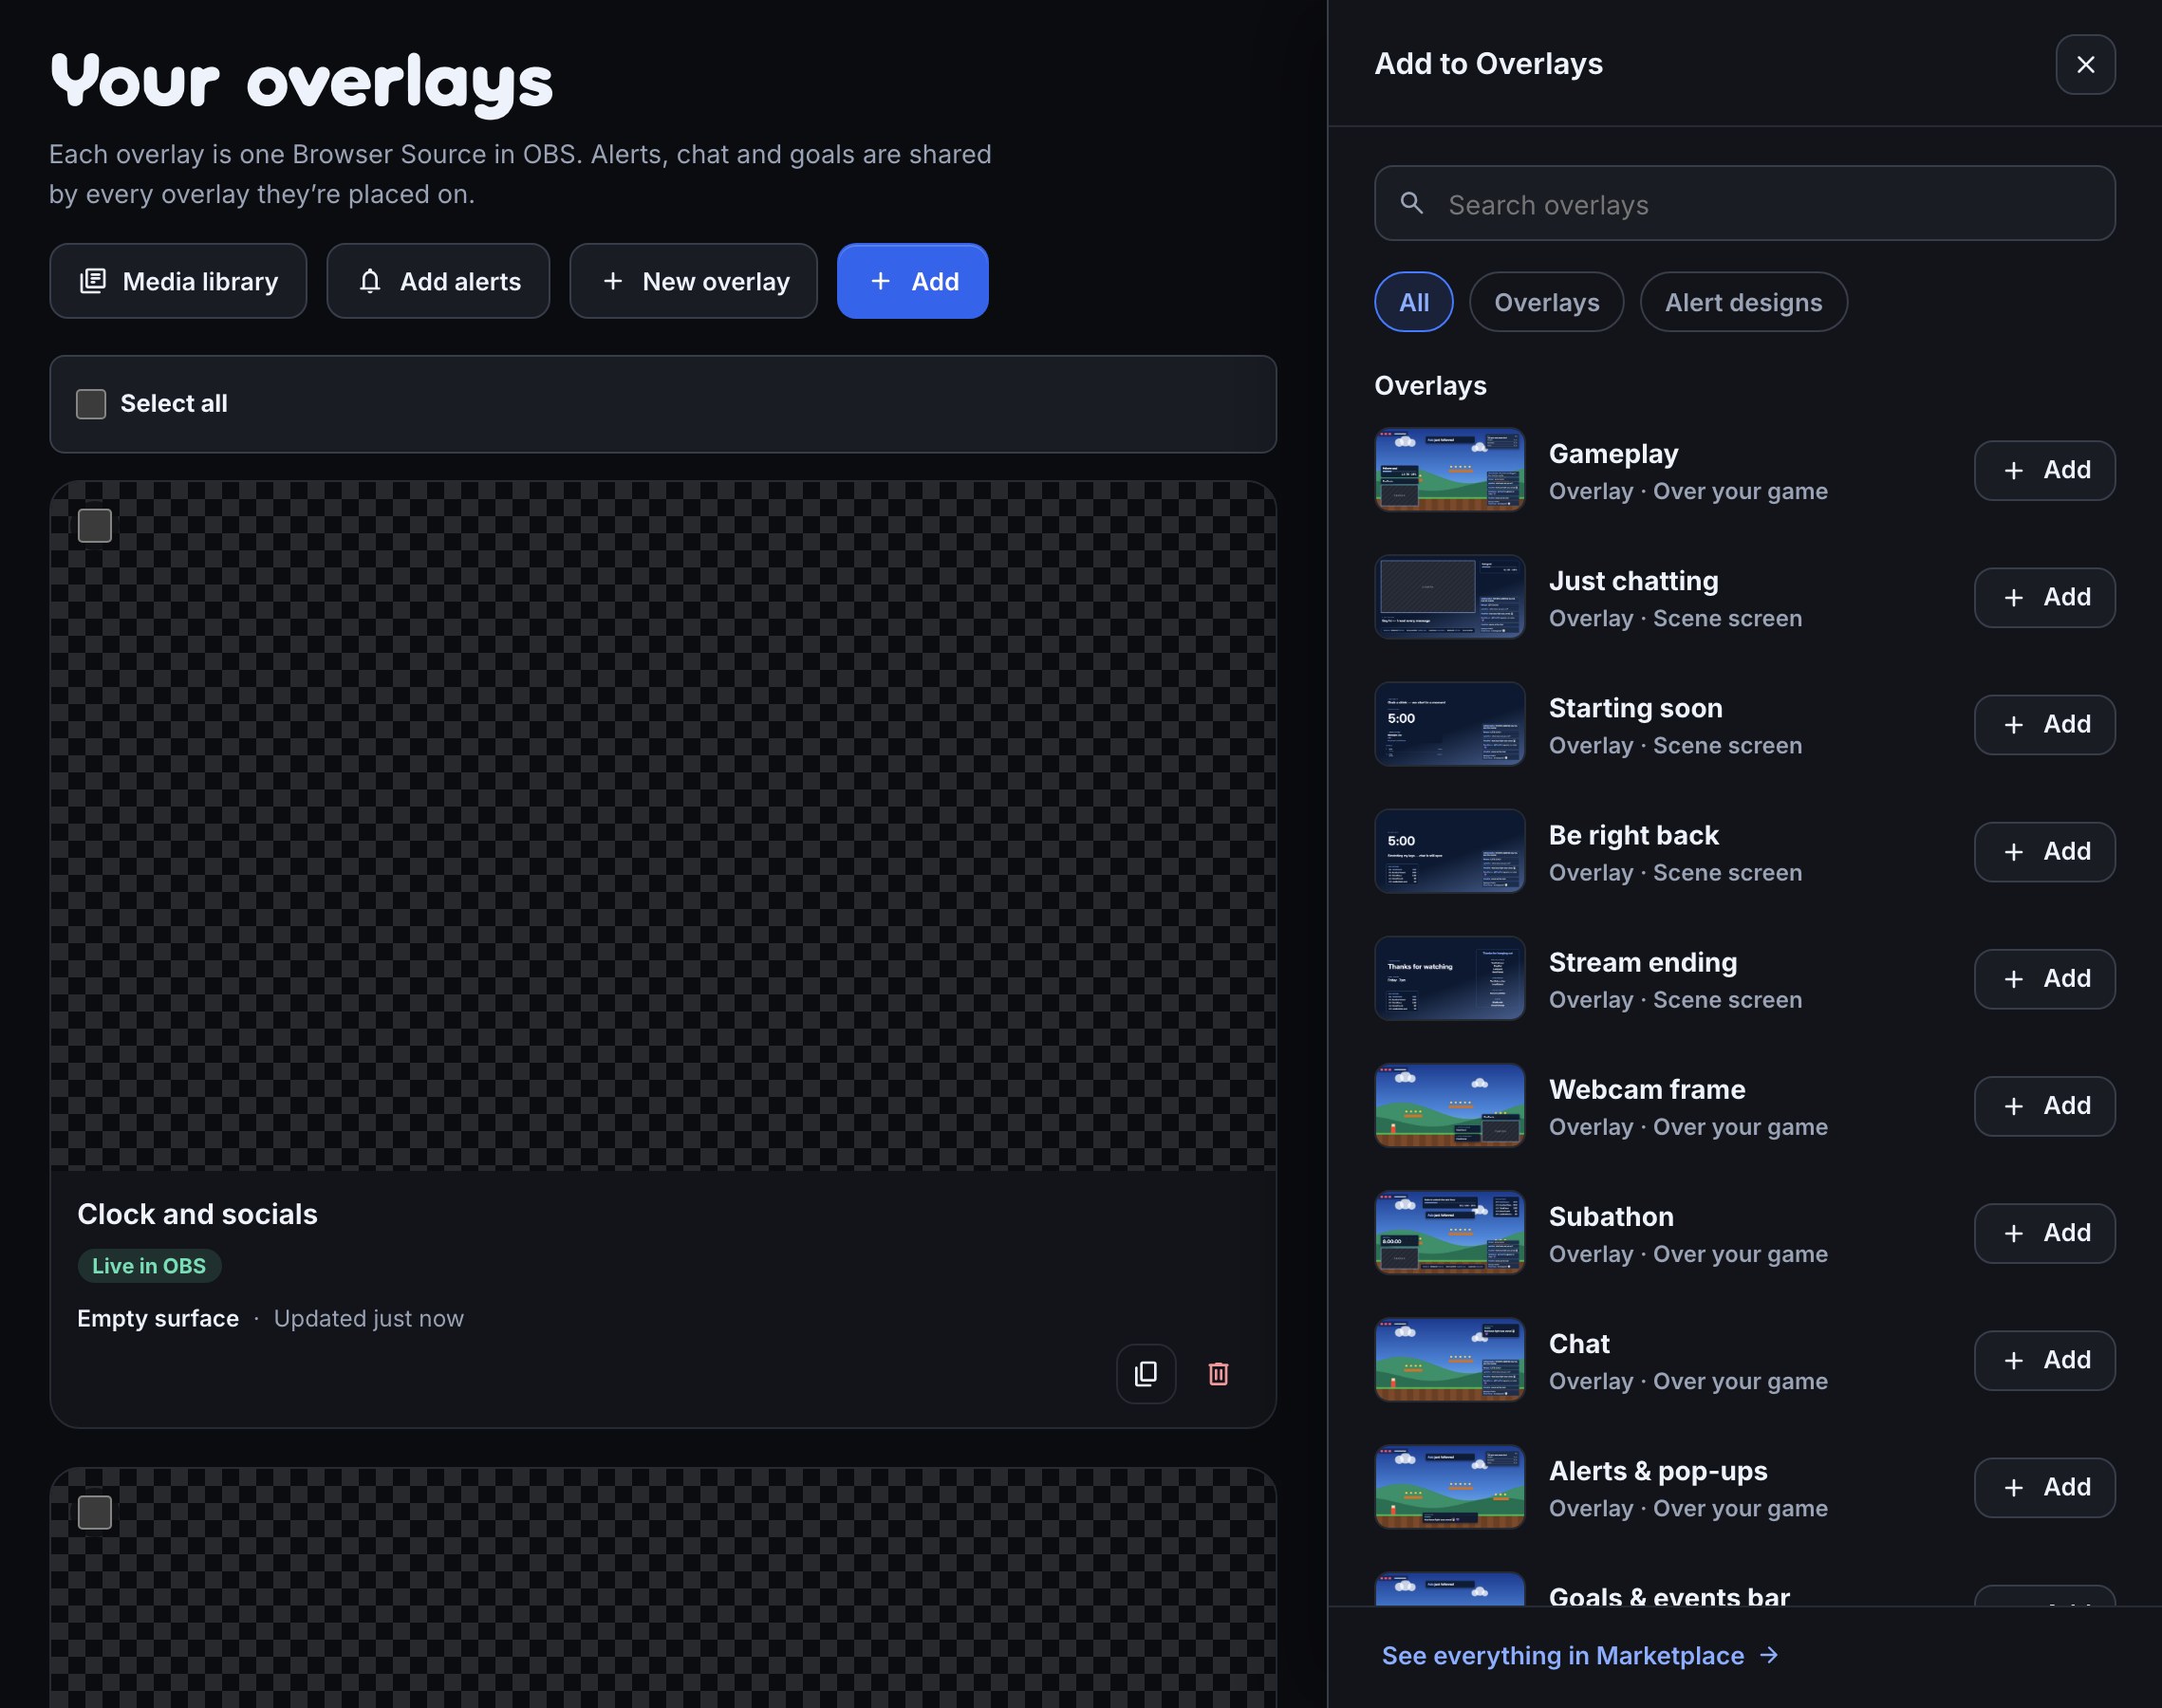The image size is (2162, 1708).
Task: Add the Webcam frame overlay
Action: [x=2044, y=1105]
